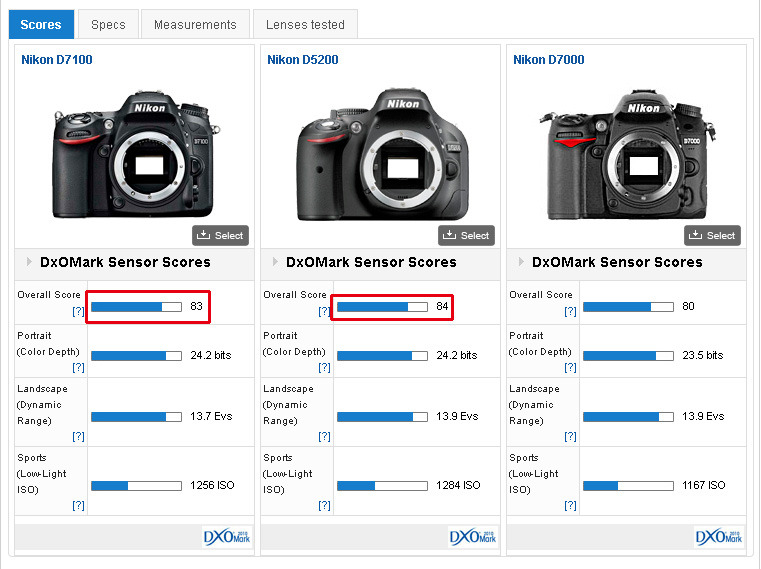
Task: Click the Nikon D7100 title link
Action: [x=57, y=60]
